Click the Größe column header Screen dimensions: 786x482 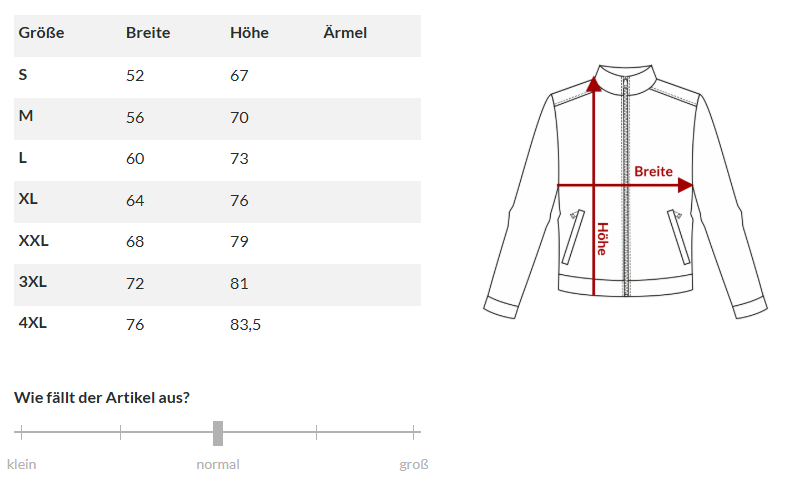[41, 33]
